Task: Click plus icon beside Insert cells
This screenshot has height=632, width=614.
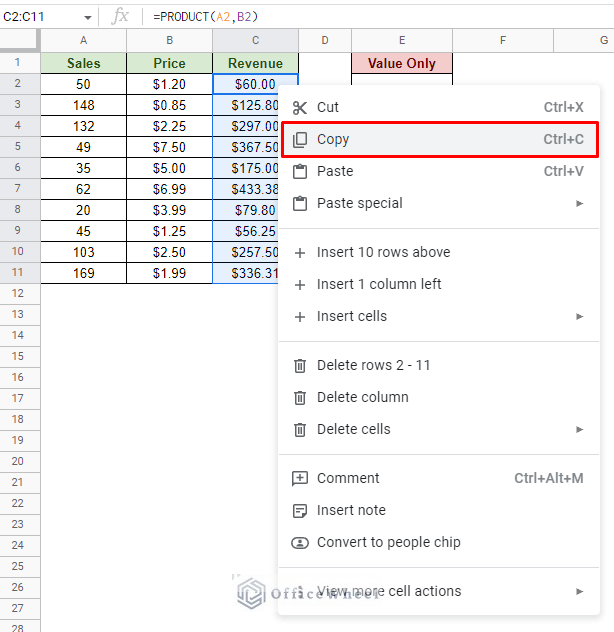Action: coord(300,317)
